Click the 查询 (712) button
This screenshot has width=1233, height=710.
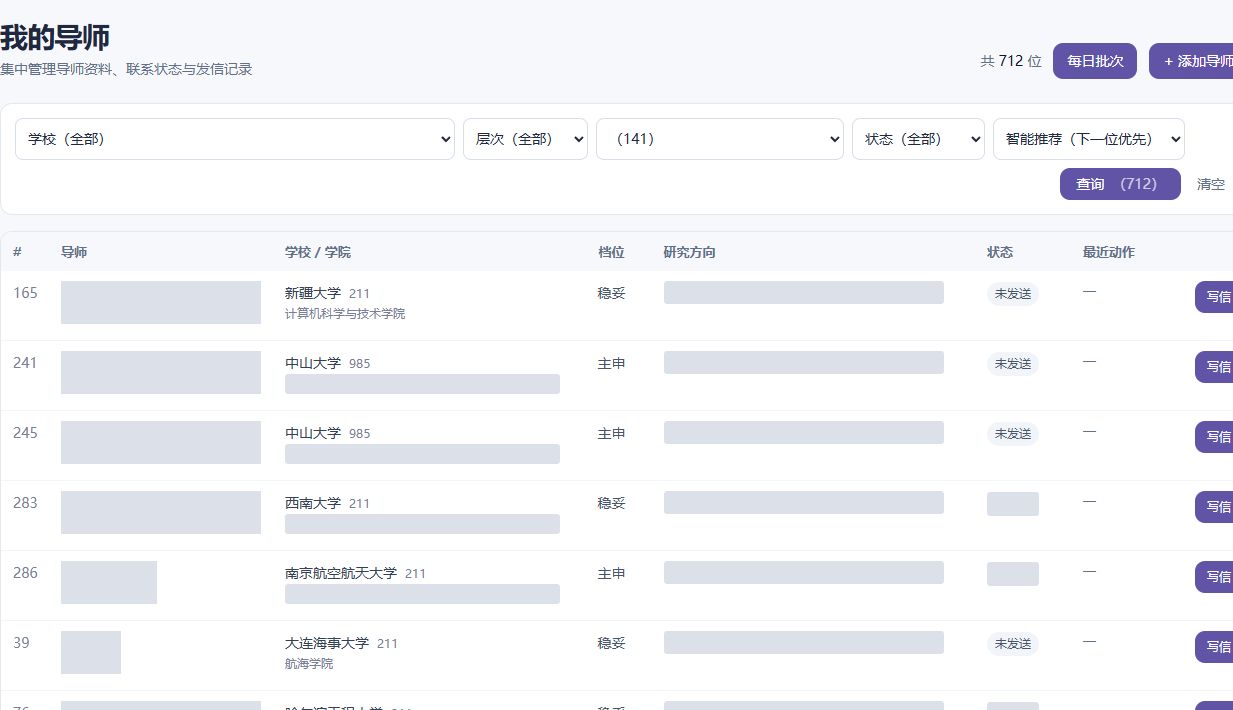(x=1120, y=184)
